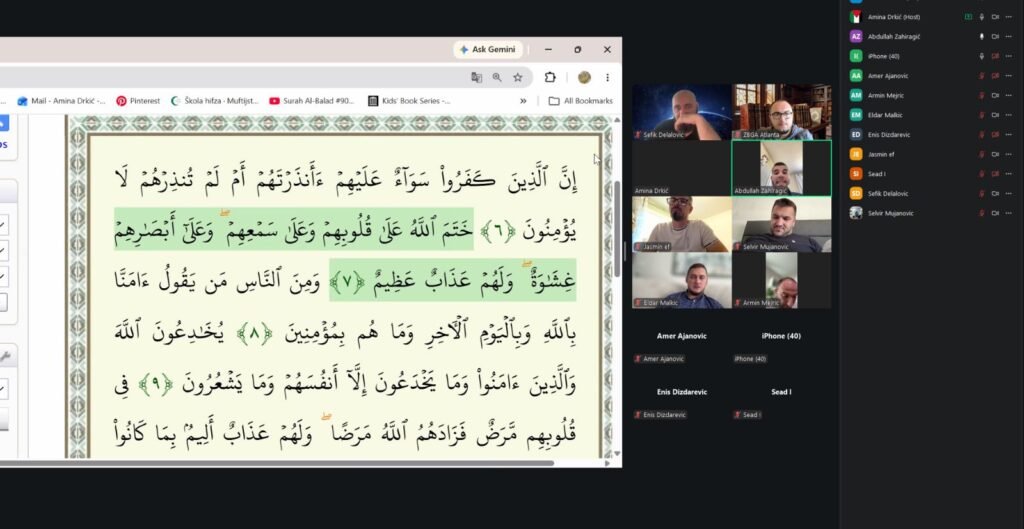
Task: Click Abdullah Zahiragić's camera icon in list
Action: coord(995,37)
